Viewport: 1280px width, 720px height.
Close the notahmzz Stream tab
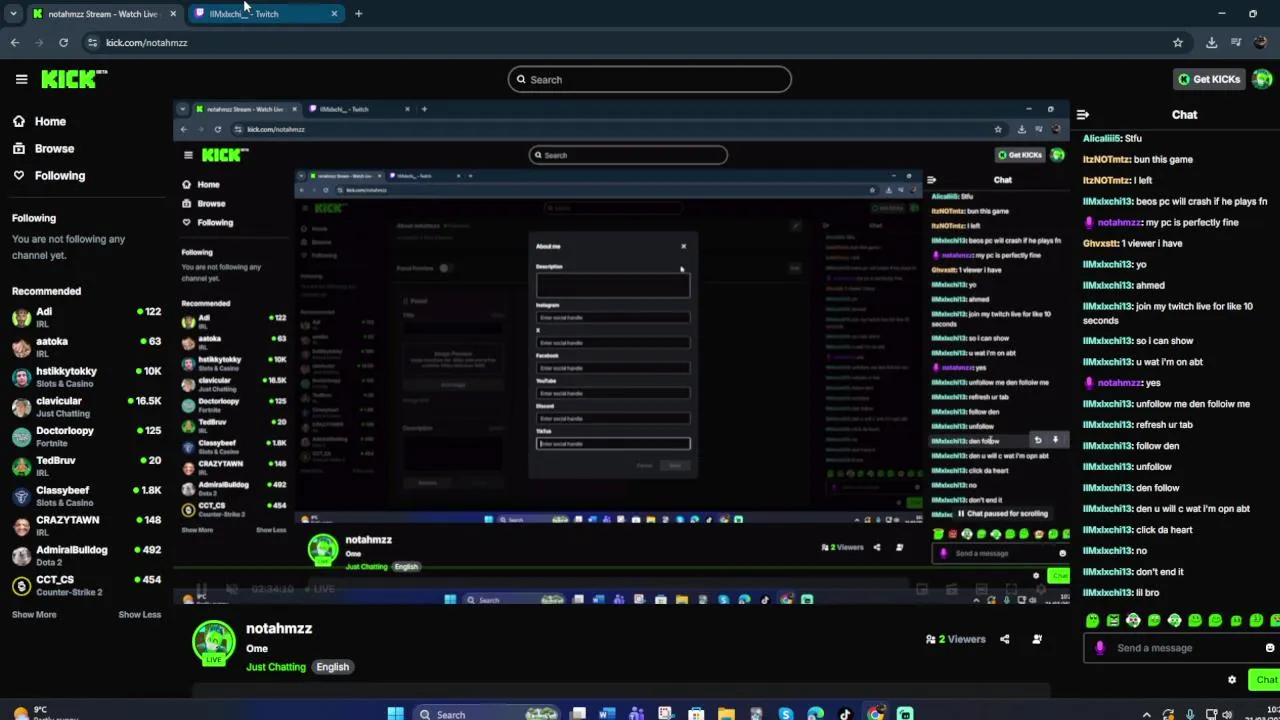172,14
